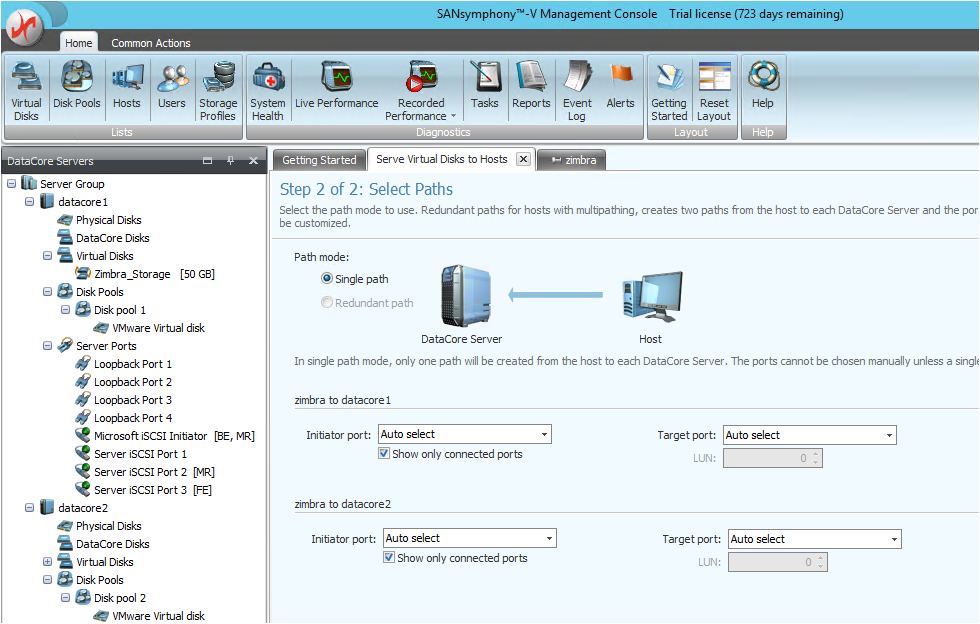
Task: Select Loopback Port 4 in tree
Action: point(124,418)
